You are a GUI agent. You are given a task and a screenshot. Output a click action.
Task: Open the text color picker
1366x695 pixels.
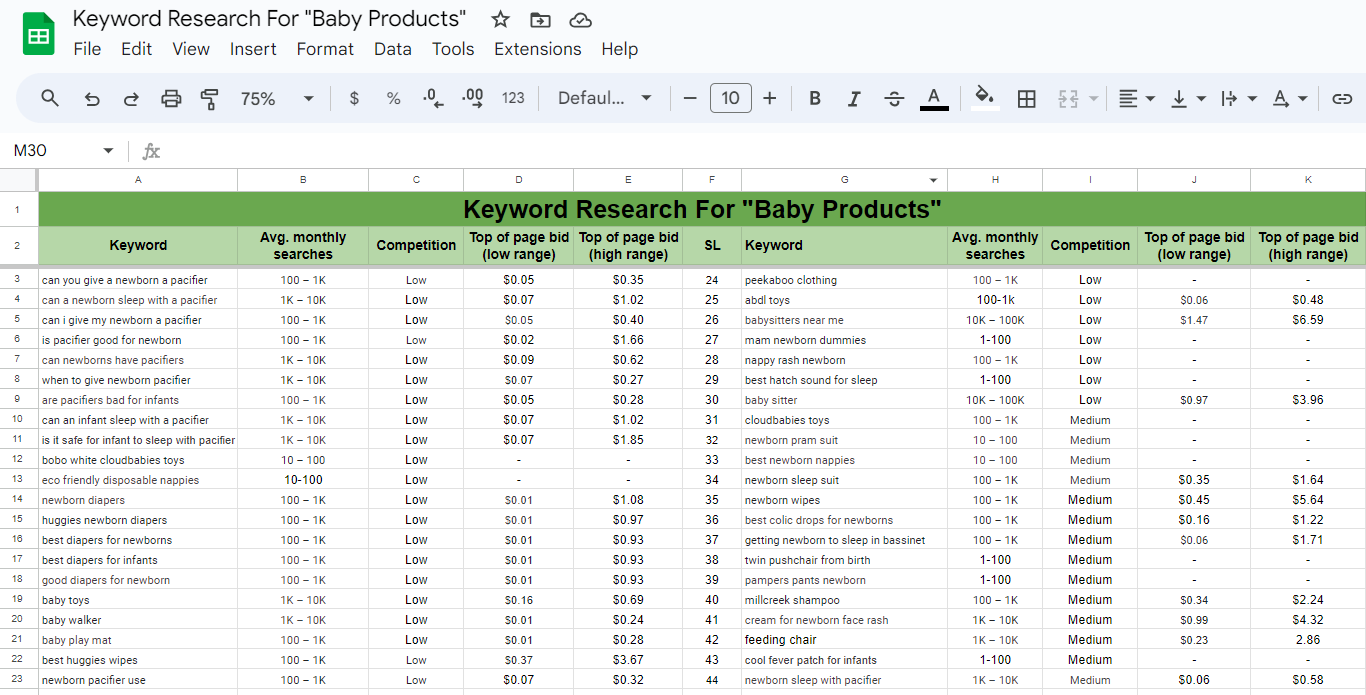(934, 98)
